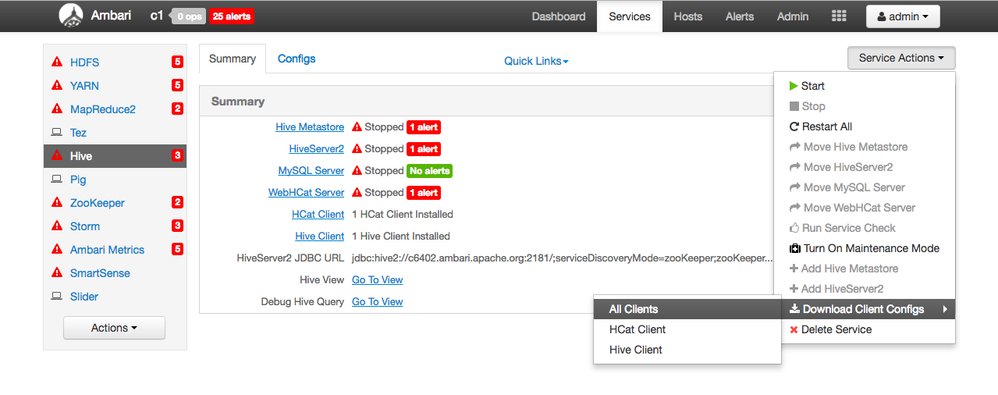This screenshot has width=998, height=395.
Task: Click the HDFS alert count badge 5
Action: coord(177,62)
